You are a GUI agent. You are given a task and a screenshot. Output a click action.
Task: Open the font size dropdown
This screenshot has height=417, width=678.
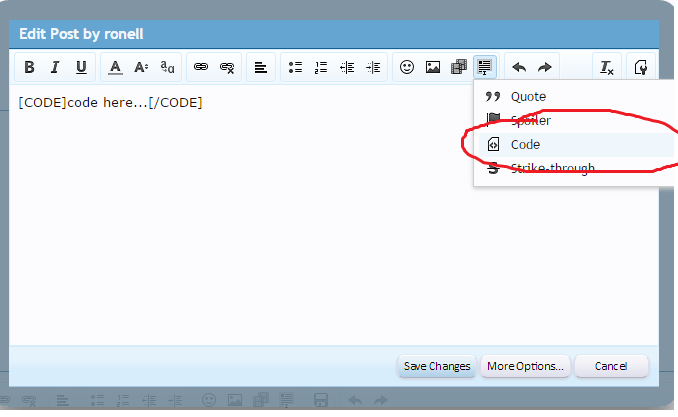coord(141,67)
